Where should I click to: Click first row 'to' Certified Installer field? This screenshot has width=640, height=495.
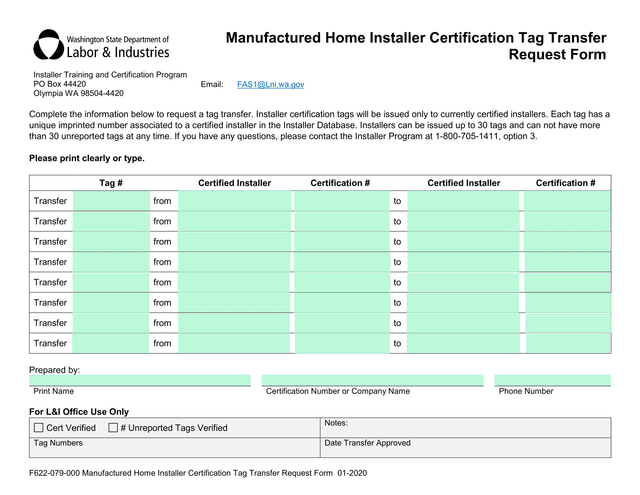tap(463, 201)
